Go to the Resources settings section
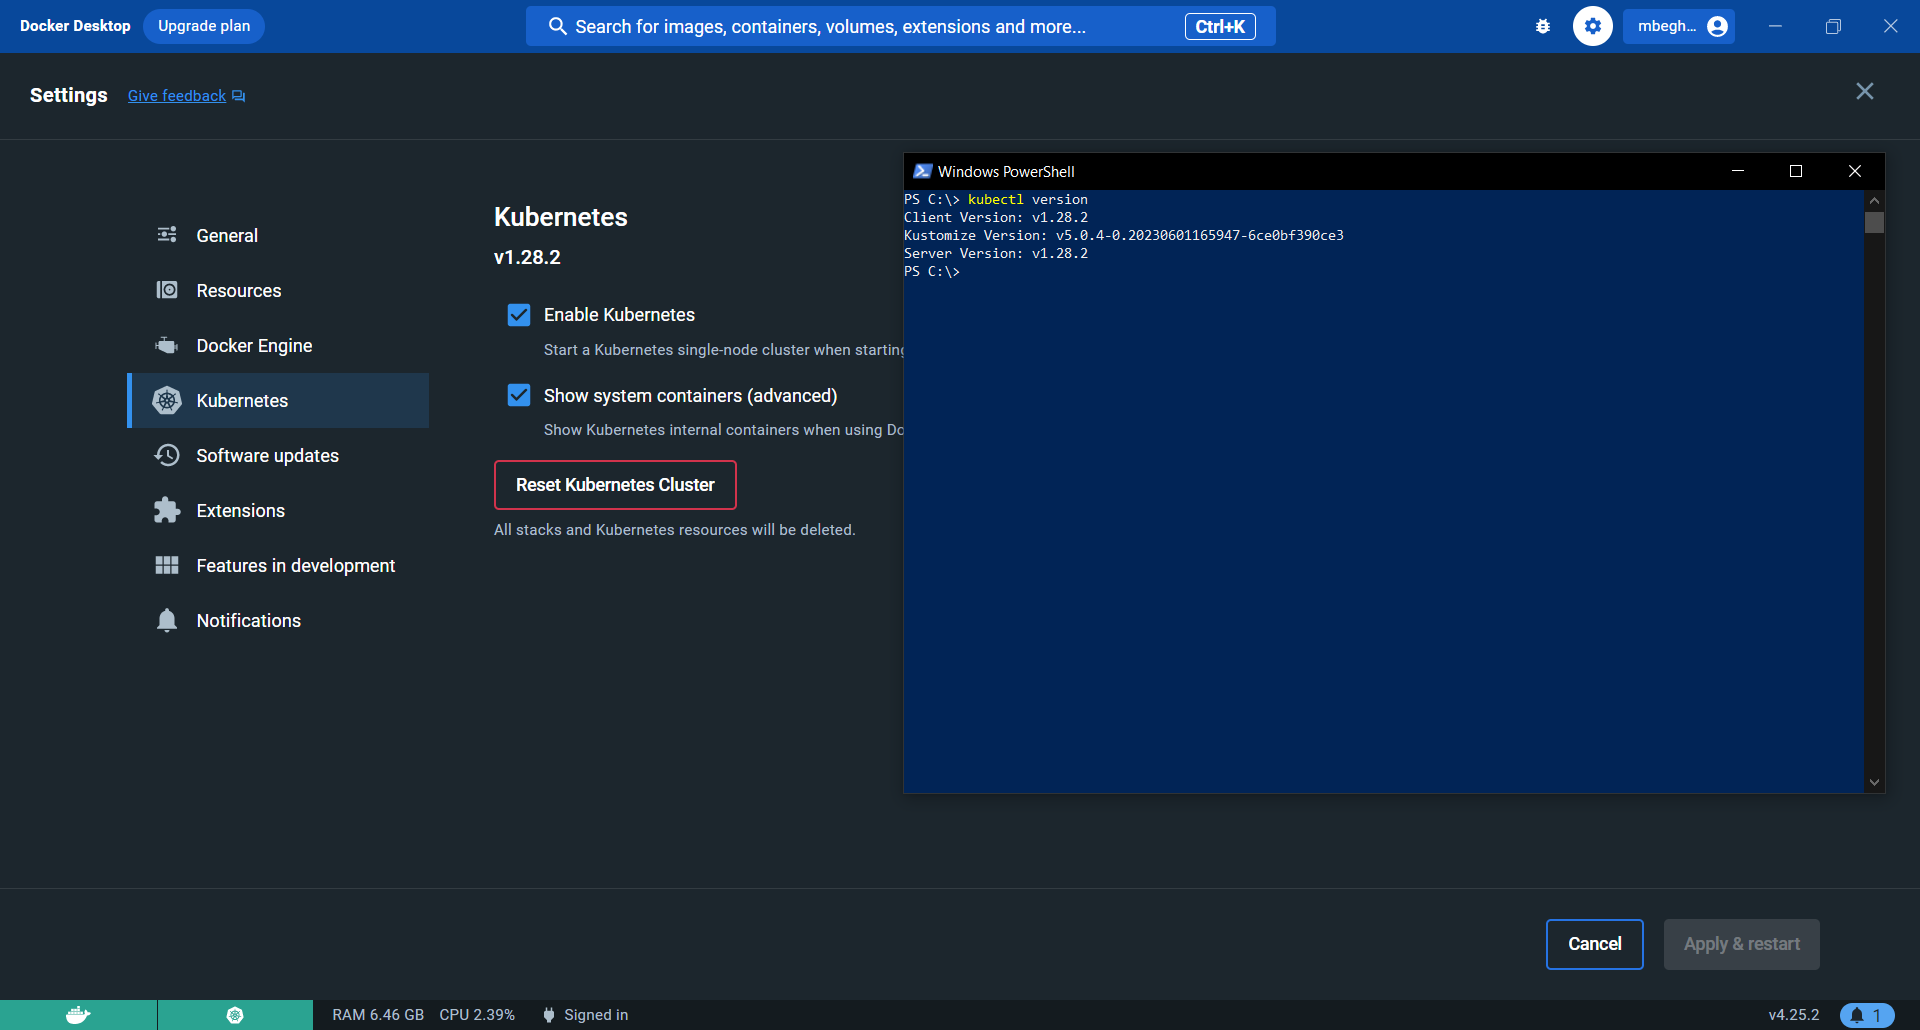 238,291
